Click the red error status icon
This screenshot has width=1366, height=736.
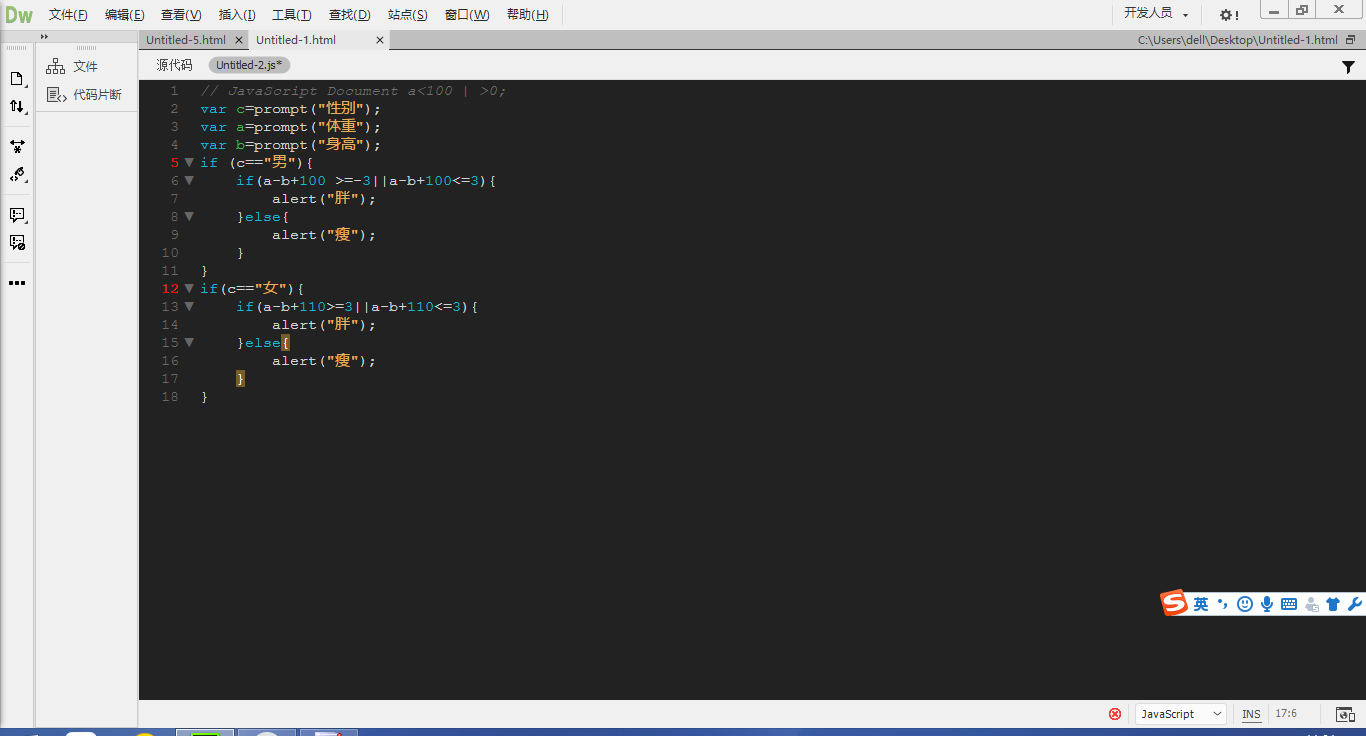click(1115, 714)
